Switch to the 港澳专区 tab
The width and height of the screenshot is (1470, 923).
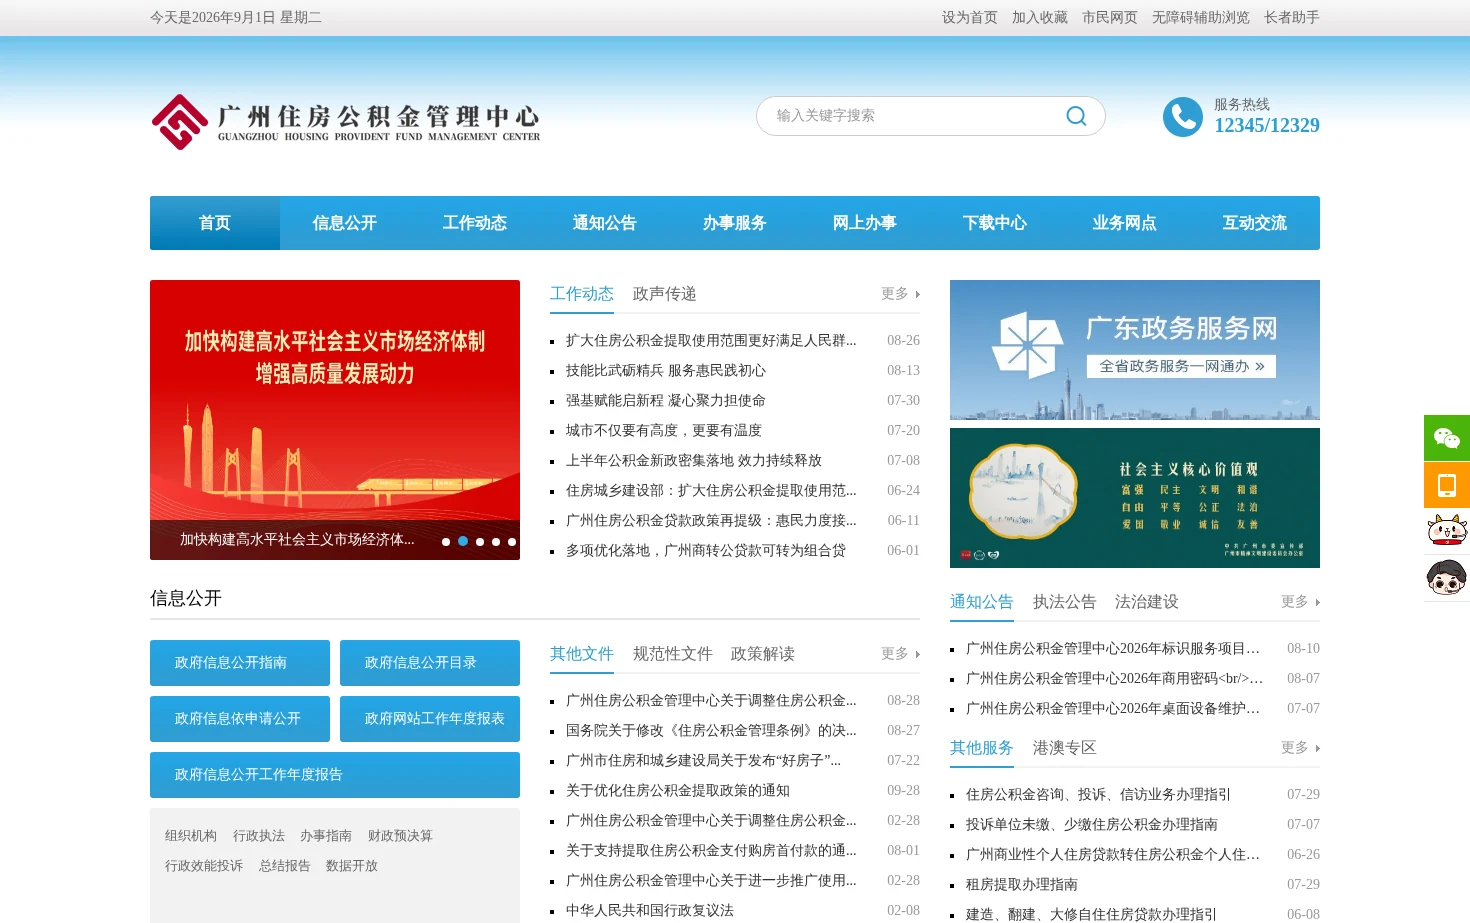[1065, 748]
